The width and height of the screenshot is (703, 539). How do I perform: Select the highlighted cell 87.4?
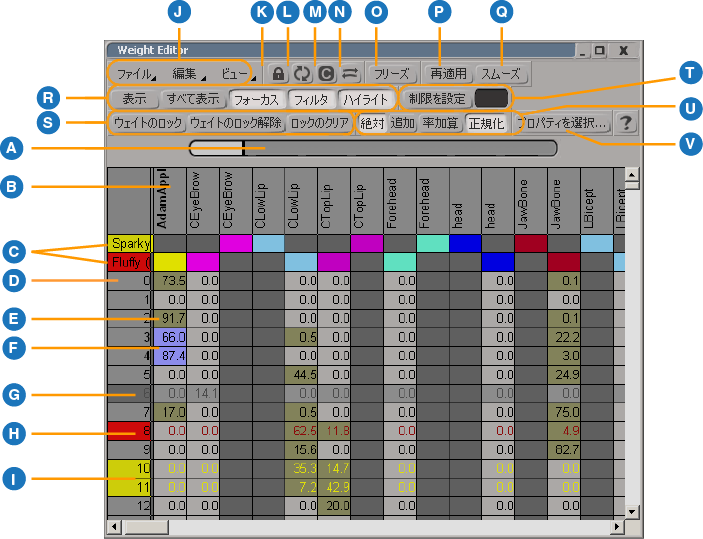point(170,356)
